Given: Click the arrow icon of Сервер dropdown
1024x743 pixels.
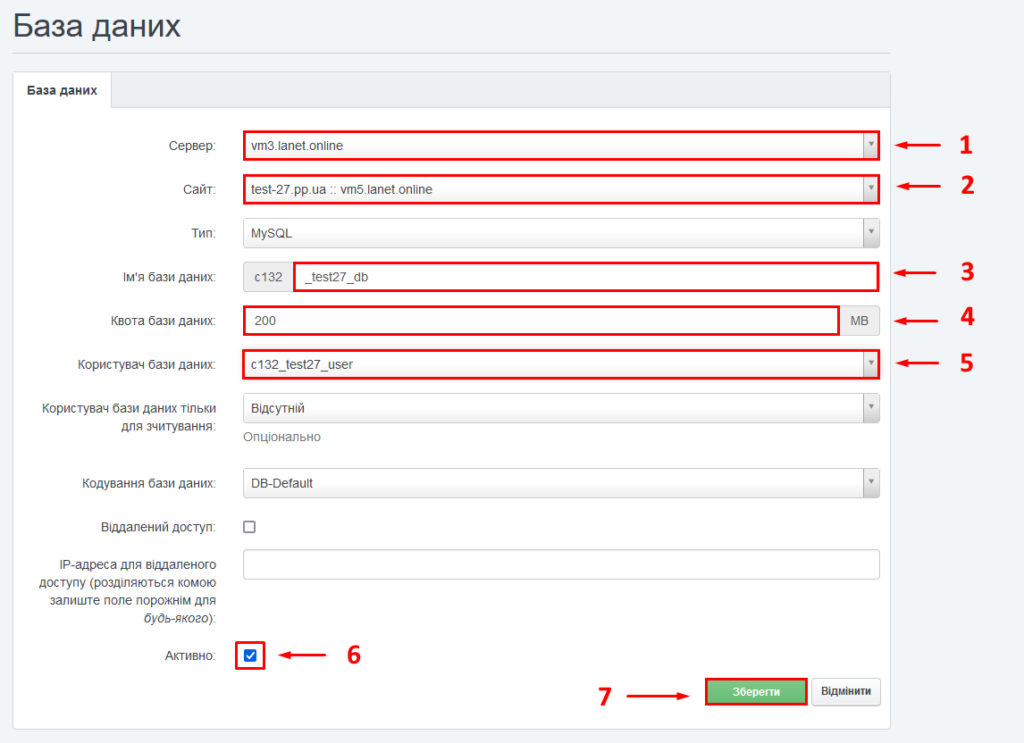Looking at the screenshot, I should (871, 146).
